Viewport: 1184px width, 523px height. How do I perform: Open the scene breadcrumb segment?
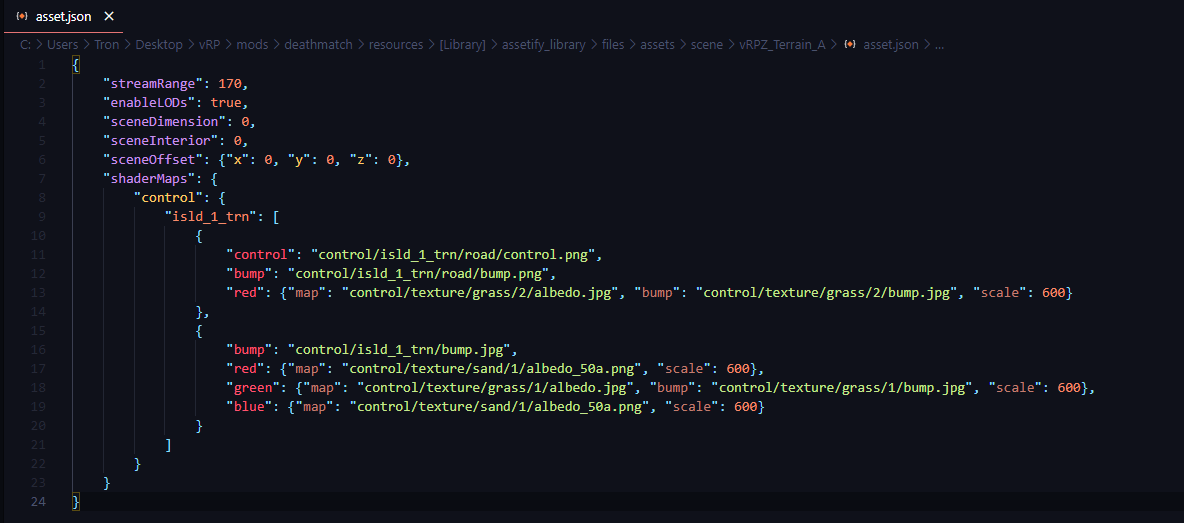click(x=707, y=45)
